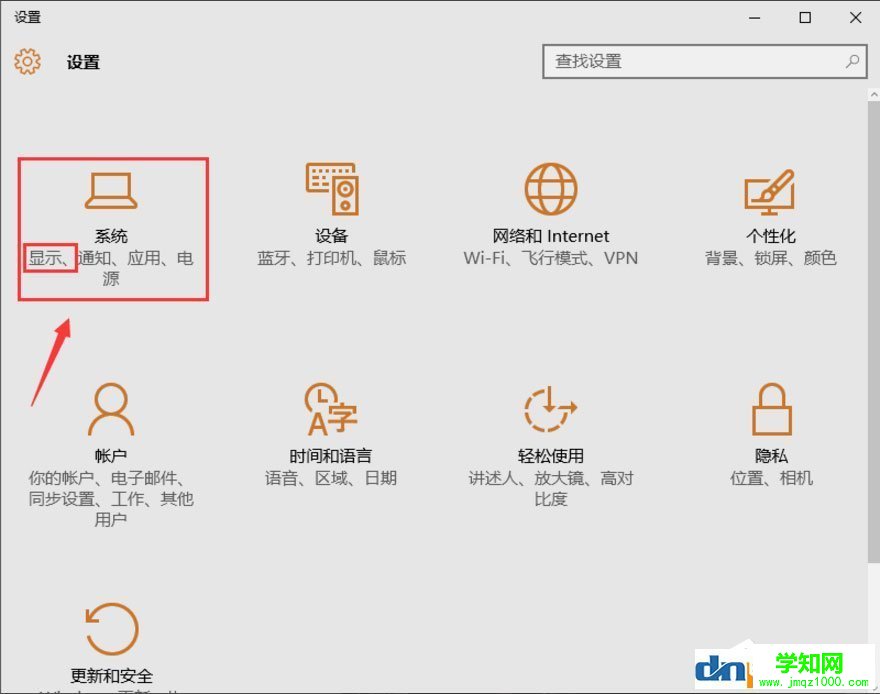Click the 个性化 title label
The height and width of the screenshot is (694, 880).
click(x=771, y=236)
